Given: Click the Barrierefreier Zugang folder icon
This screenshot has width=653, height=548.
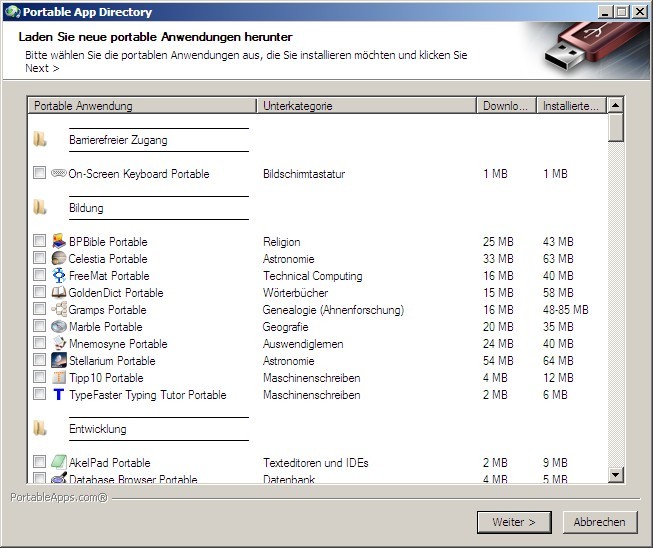Looking at the screenshot, I should tap(40, 139).
